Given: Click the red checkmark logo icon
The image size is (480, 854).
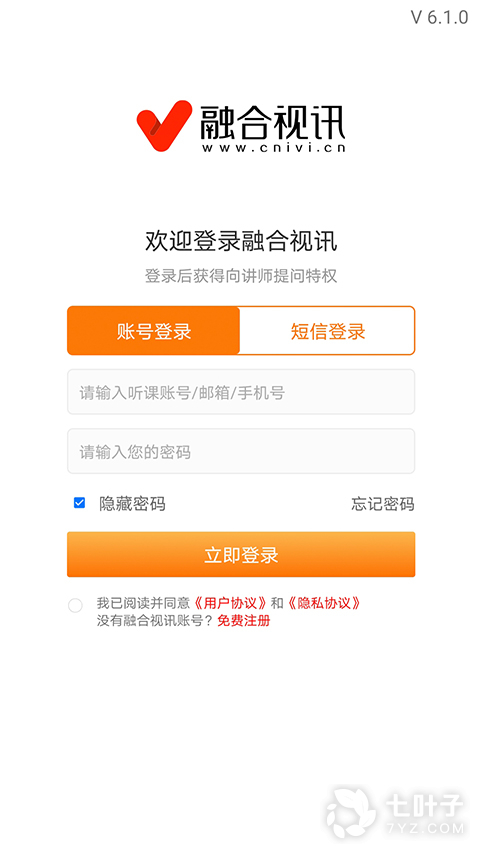Looking at the screenshot, I should click(x=164, y=125).
